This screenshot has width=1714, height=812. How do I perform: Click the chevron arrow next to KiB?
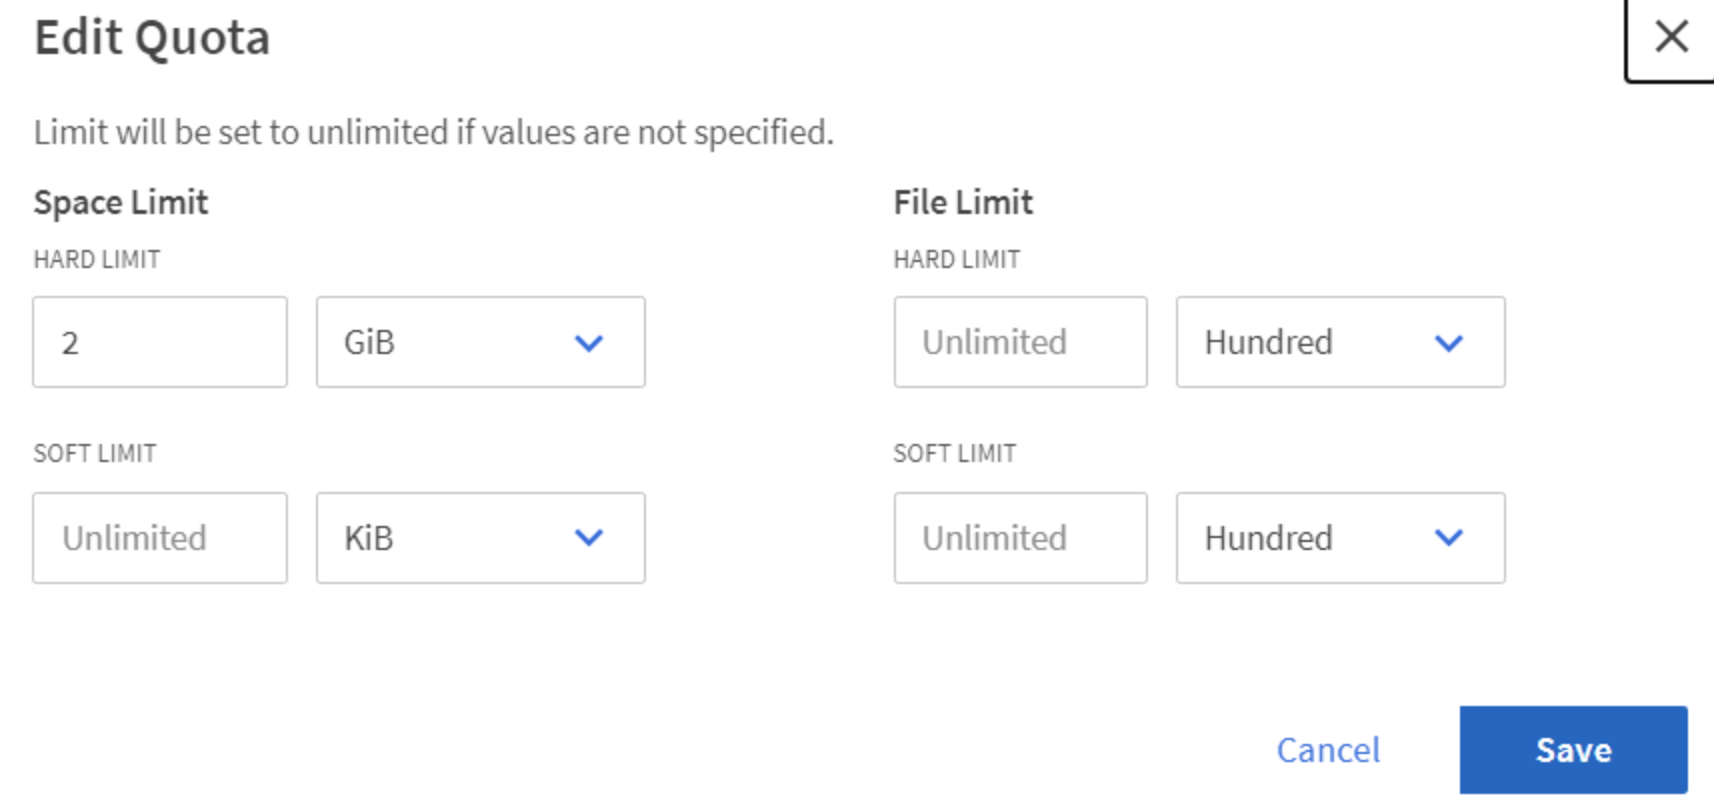(589, 538)
